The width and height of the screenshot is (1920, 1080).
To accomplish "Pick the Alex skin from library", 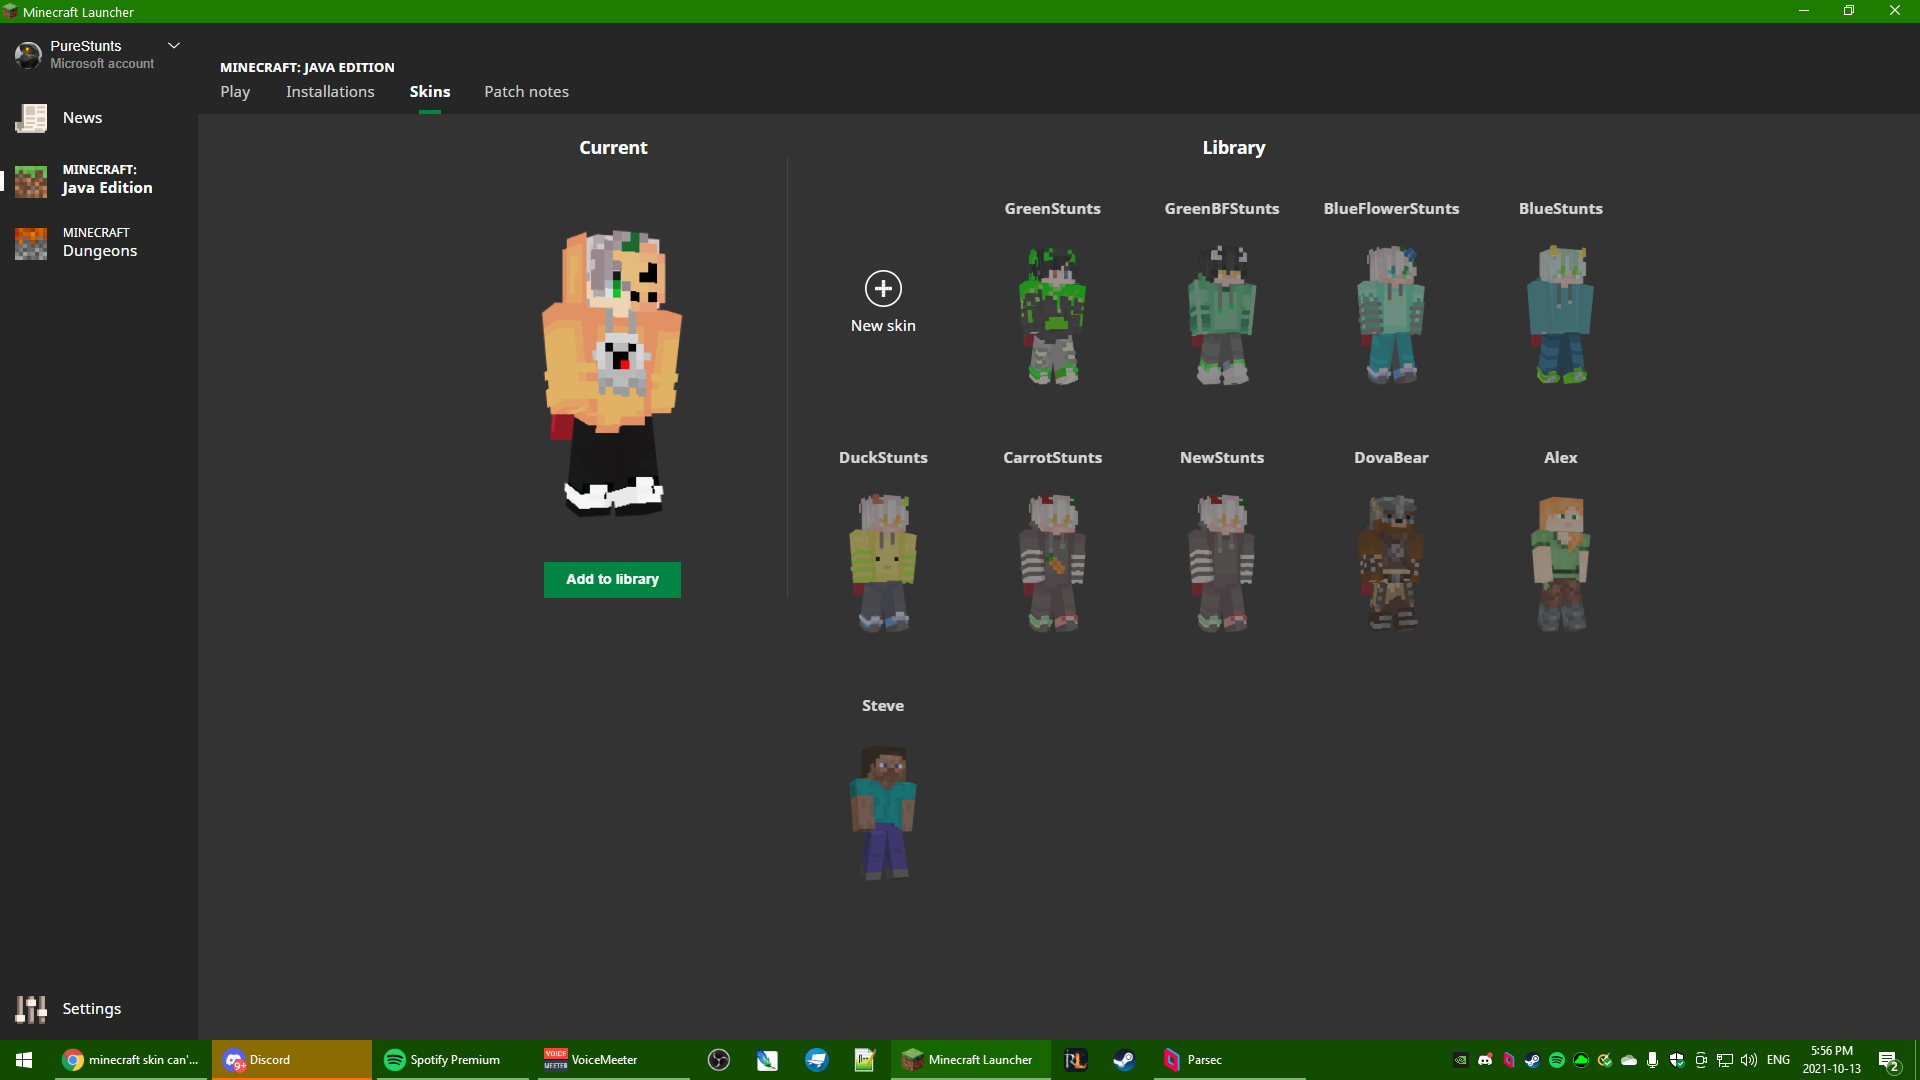I will point(1560,563).
